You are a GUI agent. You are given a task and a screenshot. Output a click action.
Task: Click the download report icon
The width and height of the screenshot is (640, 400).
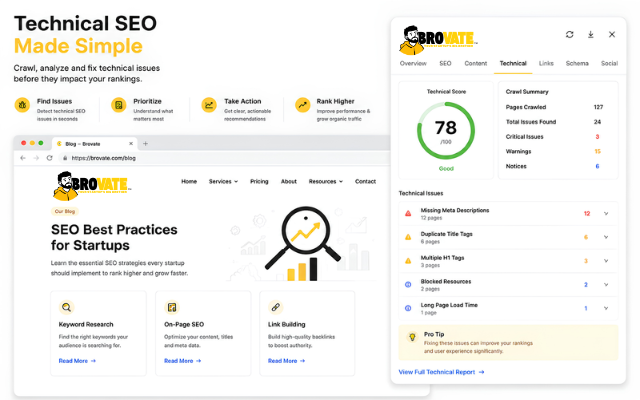[591, 35]
